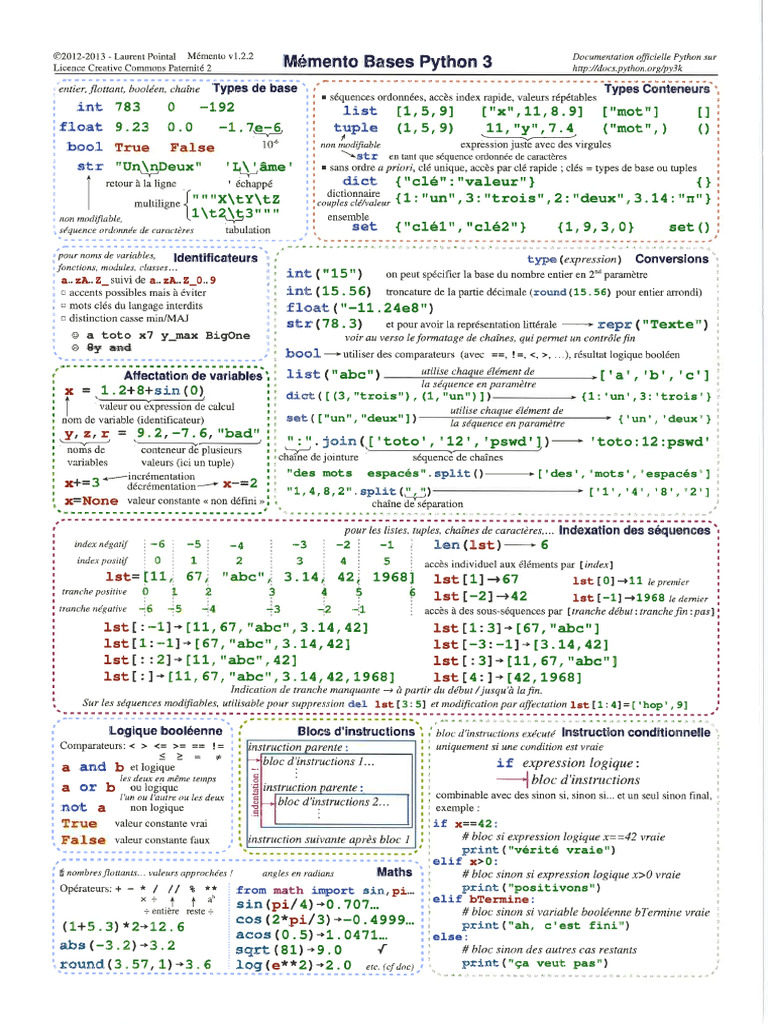The height and width of the screenshot is (1024, 768).
Task: Click the list("abc") conversion example
Action: pyautogui.click(x=333, y=374)
